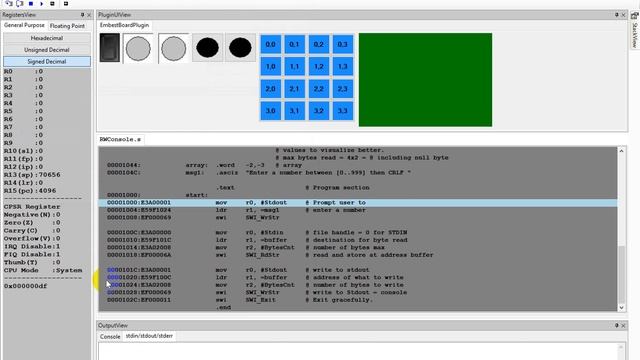Click keypad button 2,2
The height and width of the screenshot is (360, 640).
pos(318,89)
